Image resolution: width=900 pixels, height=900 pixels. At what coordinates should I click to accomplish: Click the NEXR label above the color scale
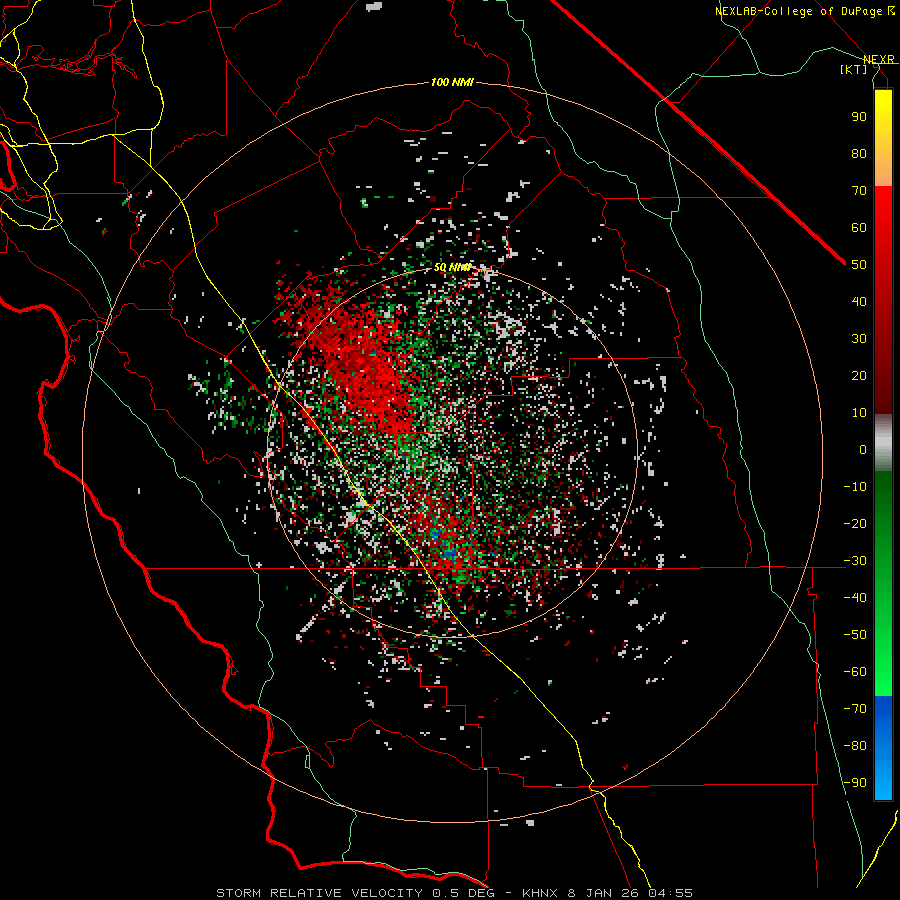[x=879, y=59]
